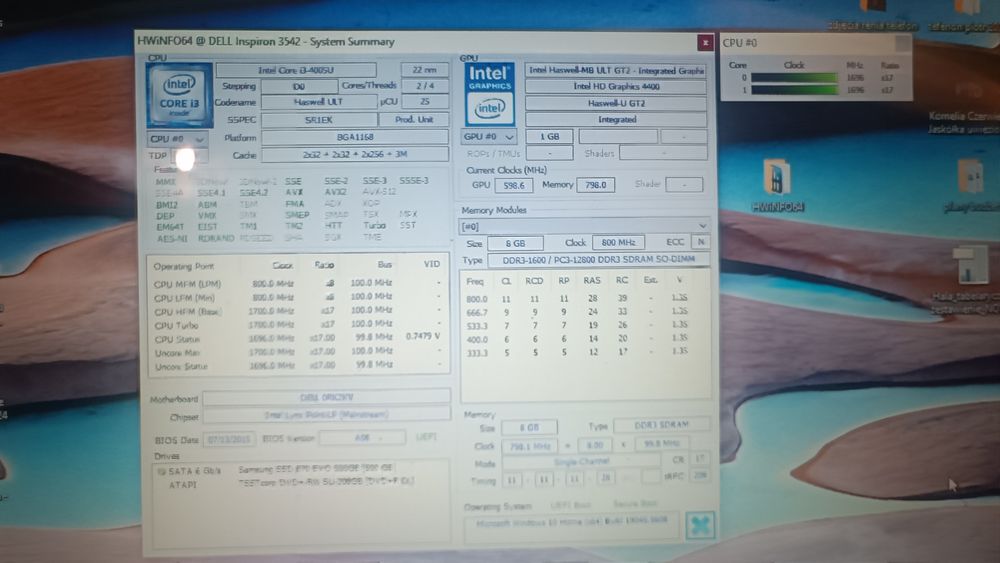This screenshot has height=563, width=1000.
Task: Click the Intel HD Graphics 4400 field
Action: (615, 86)
